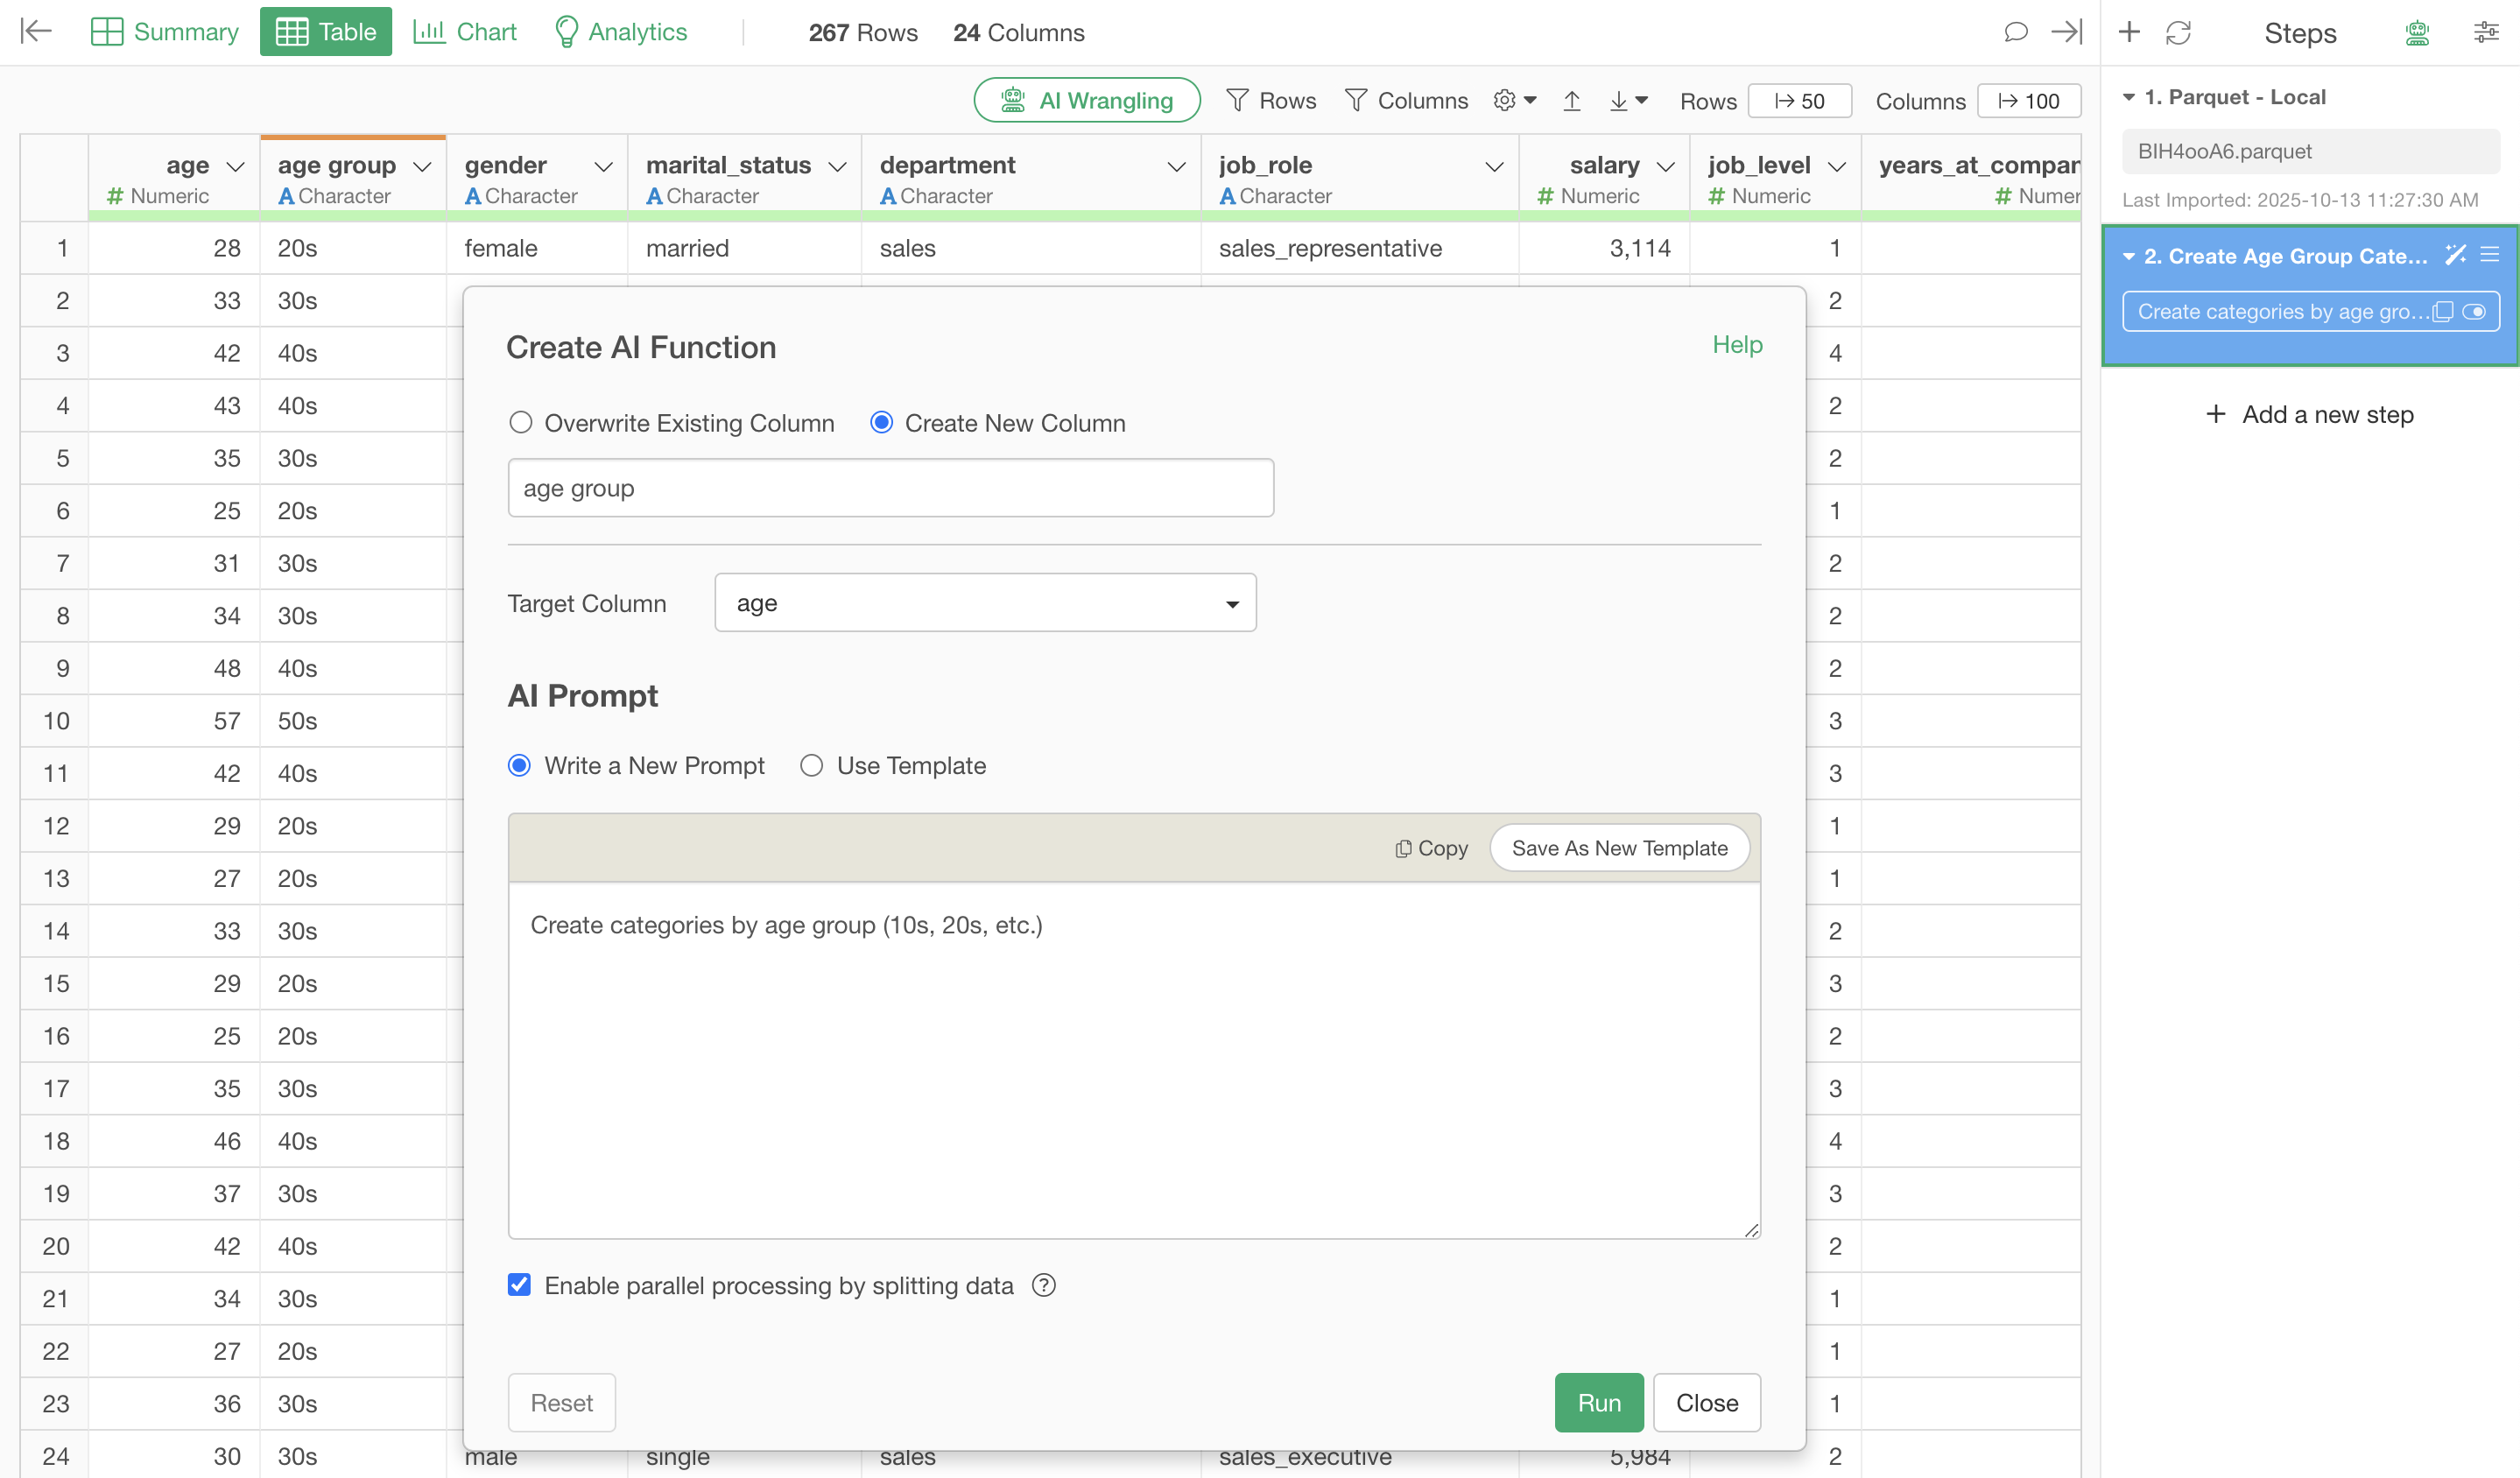The image size is (2520, 1478).
Task: Click Save As New Template button
Action: pyautogui.click(x=1619, y=848)
